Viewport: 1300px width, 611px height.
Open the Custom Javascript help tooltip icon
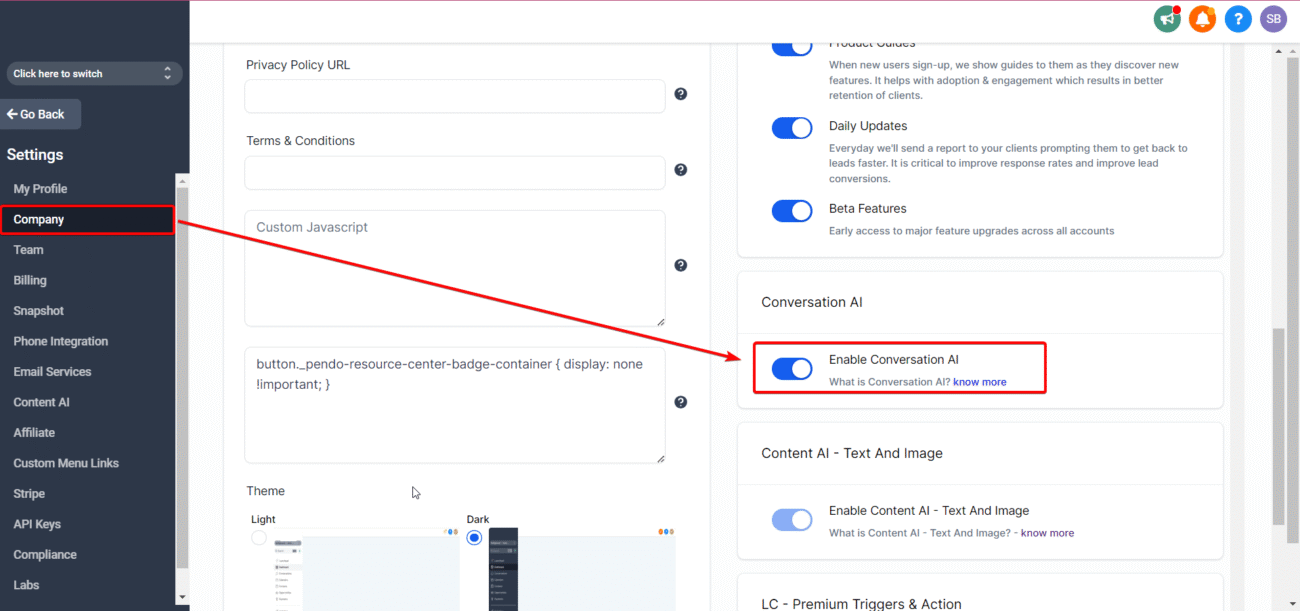(x=681, y=265)
